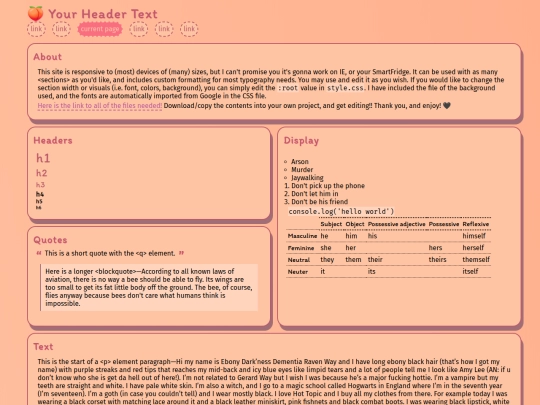This screenshot has height=405, width=540.
Task: Click 'Don't pick up the phone' list item
Action: [x=328, y=186]
